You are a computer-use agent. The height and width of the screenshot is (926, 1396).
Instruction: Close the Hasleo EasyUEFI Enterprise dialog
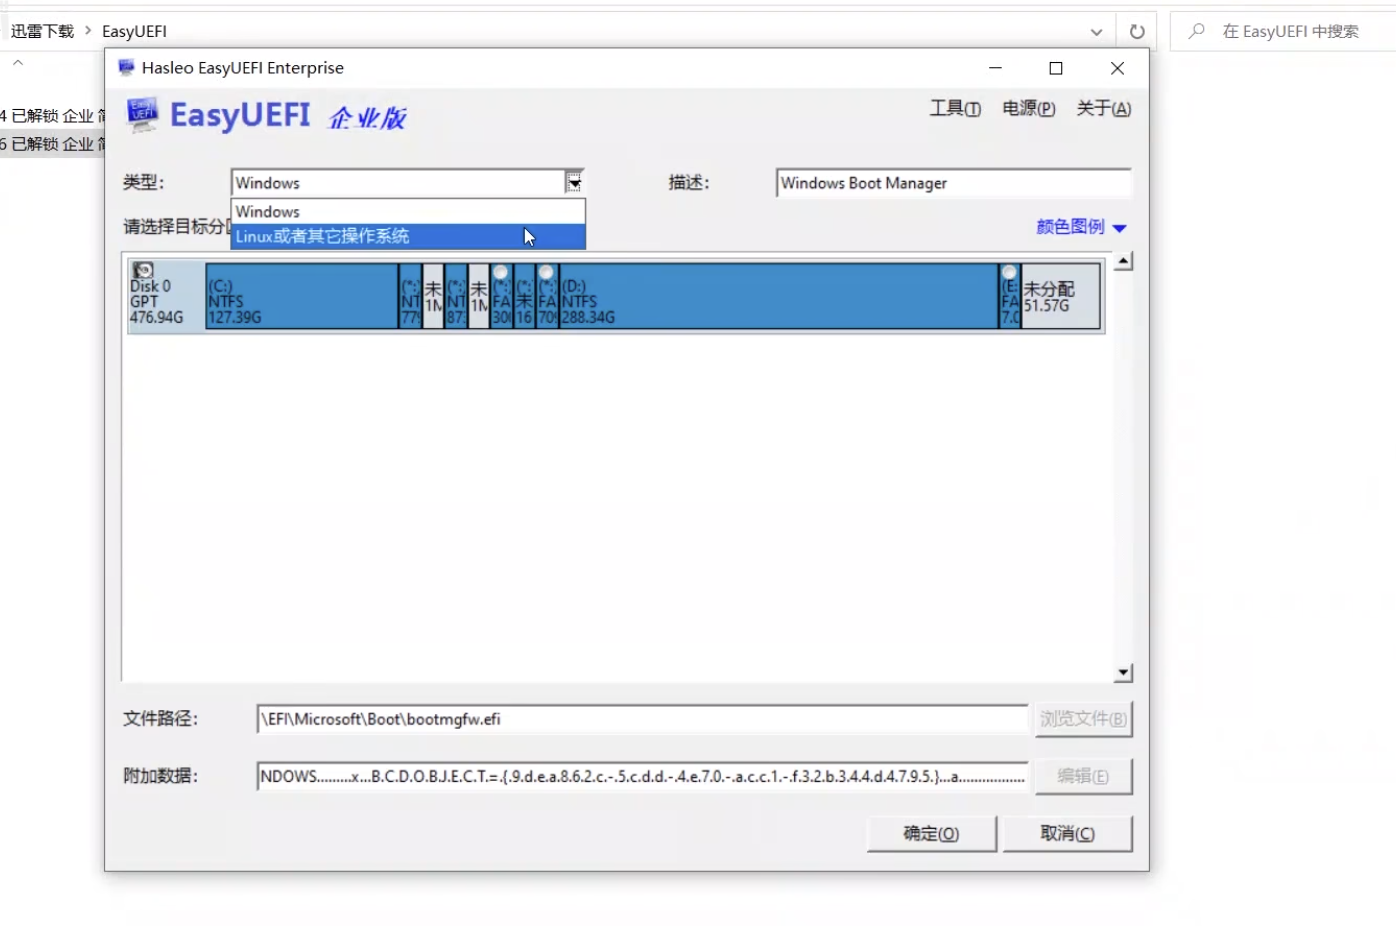[x=1117, y=68]
